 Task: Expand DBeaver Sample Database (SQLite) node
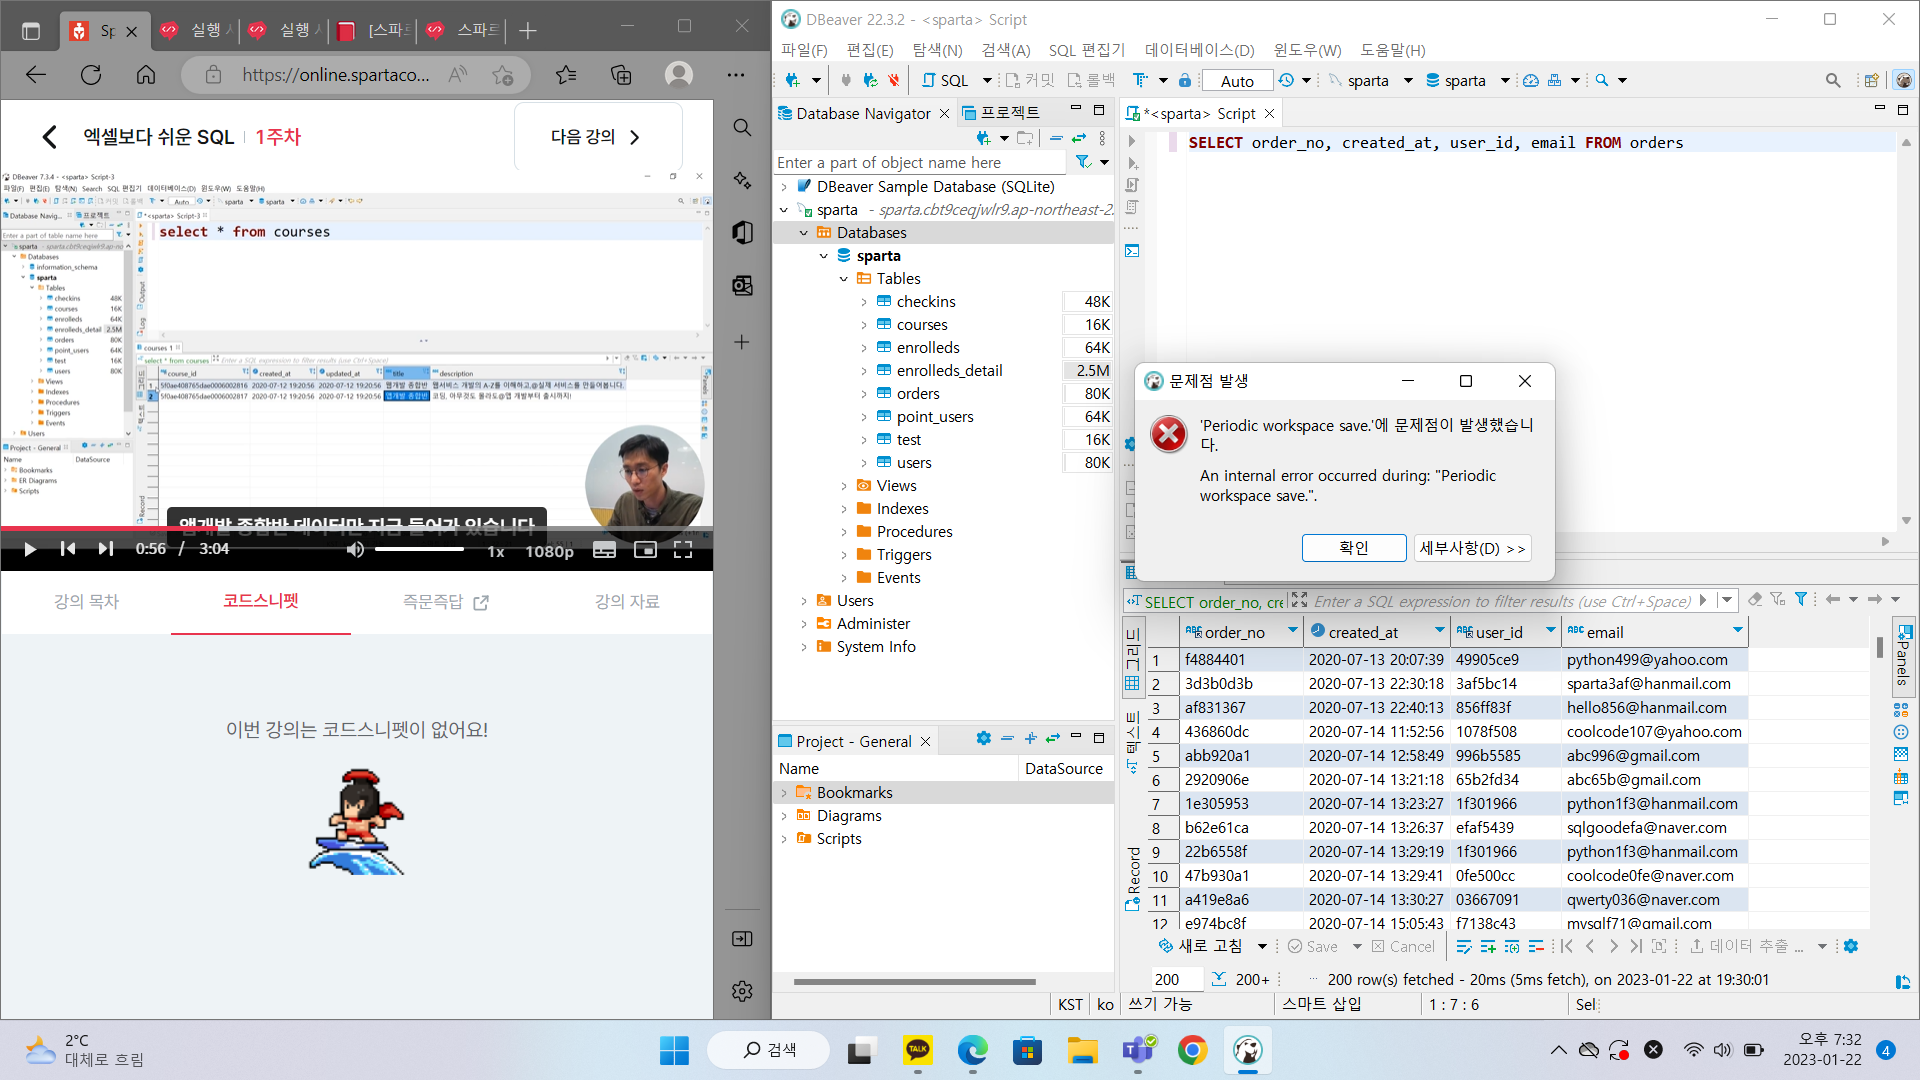click(x=784, y=187)
